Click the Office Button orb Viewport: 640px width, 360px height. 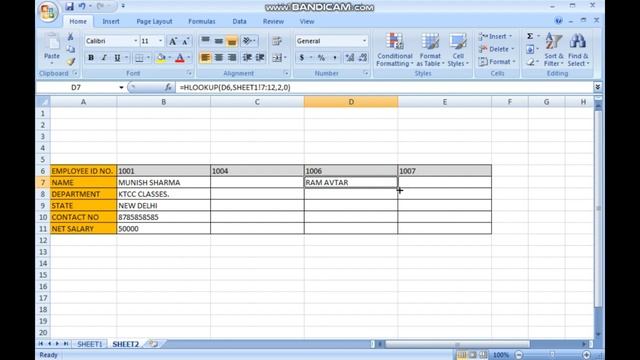pyautogui.click(x=48, y=11)
